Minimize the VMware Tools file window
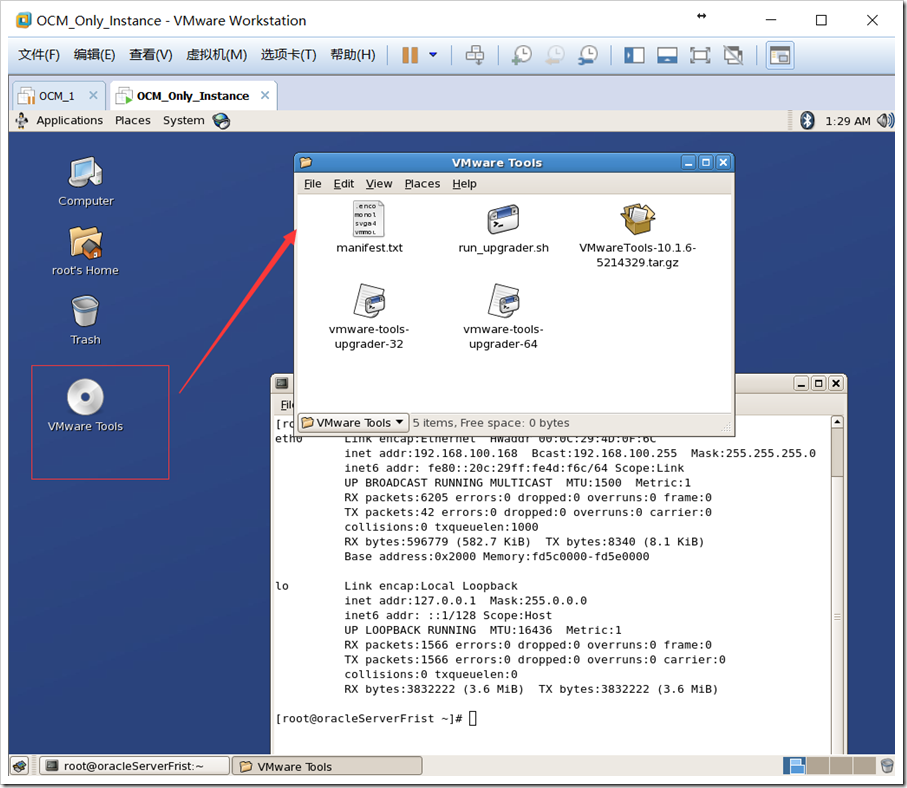The width and height of the screenshot is (907, 788). click(688, 163)
